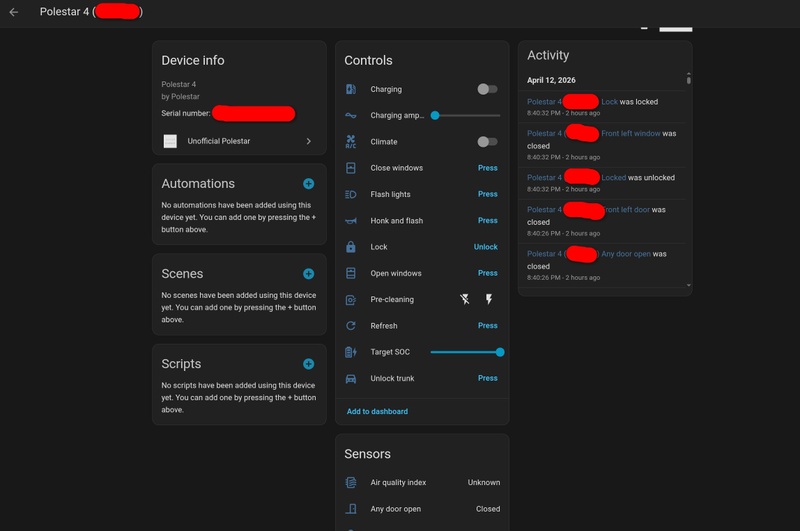This screenshot has height=531, width=800.
Task: Toggle the Climate switch
Action: 487,142
